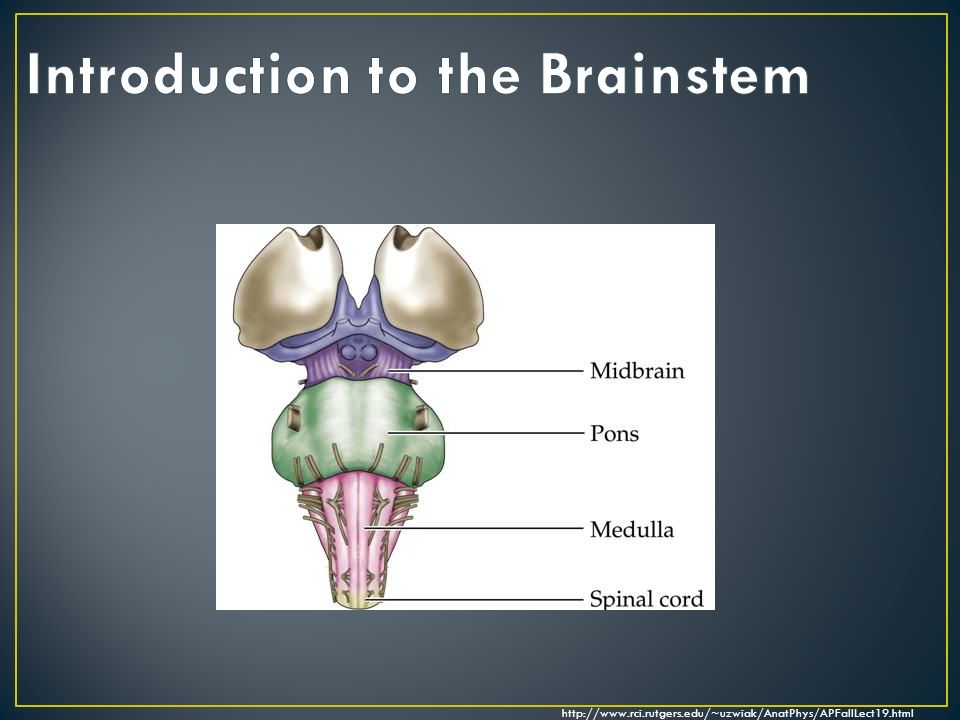Click the brainstem diagram image

pyautogui.click(x=465, y=417)
